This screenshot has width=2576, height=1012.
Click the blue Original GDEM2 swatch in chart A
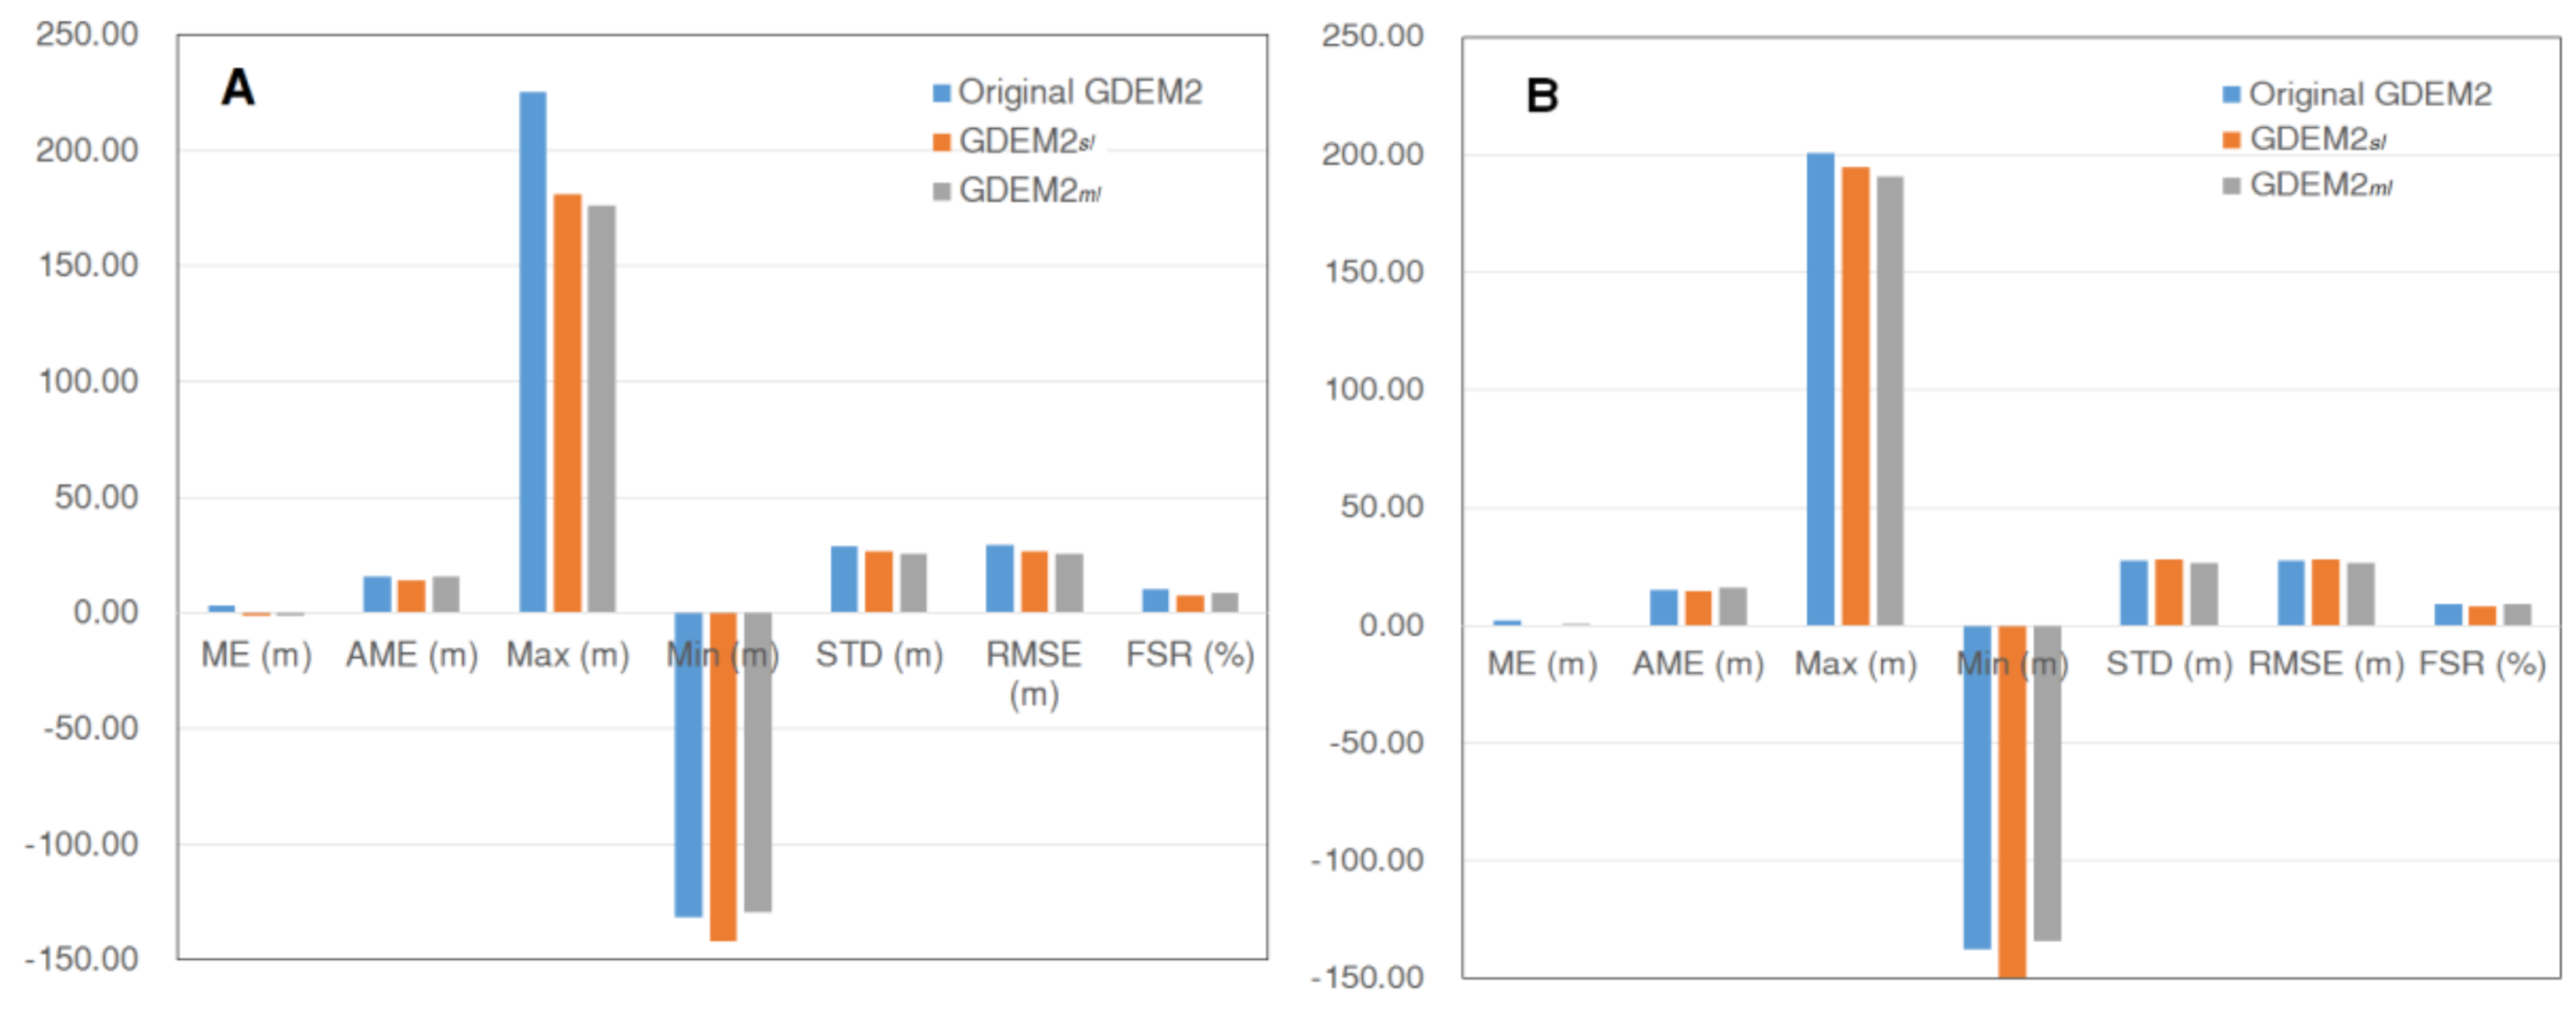pyautogui.click(x=941, y=93)
